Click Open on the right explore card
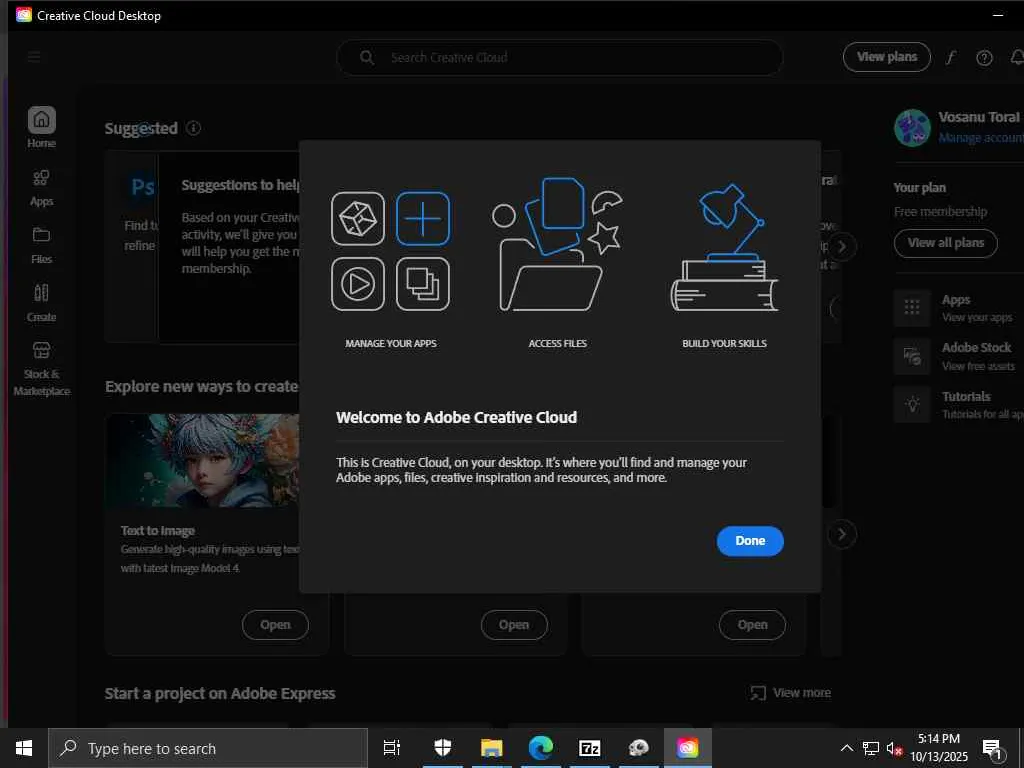Viewport: 1024px width, 768px height. point(752,625)
